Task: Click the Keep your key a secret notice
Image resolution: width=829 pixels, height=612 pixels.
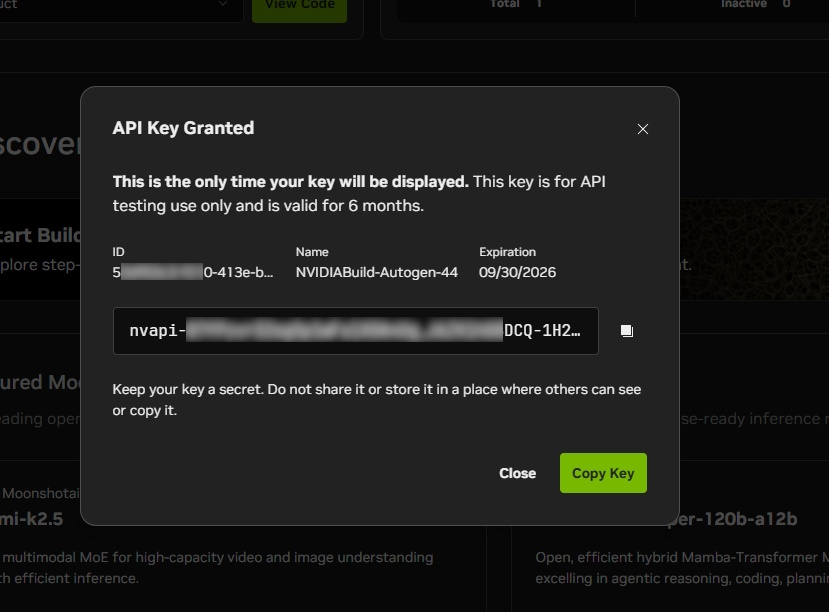Action: pyautogui.click(x=376, y=400)
